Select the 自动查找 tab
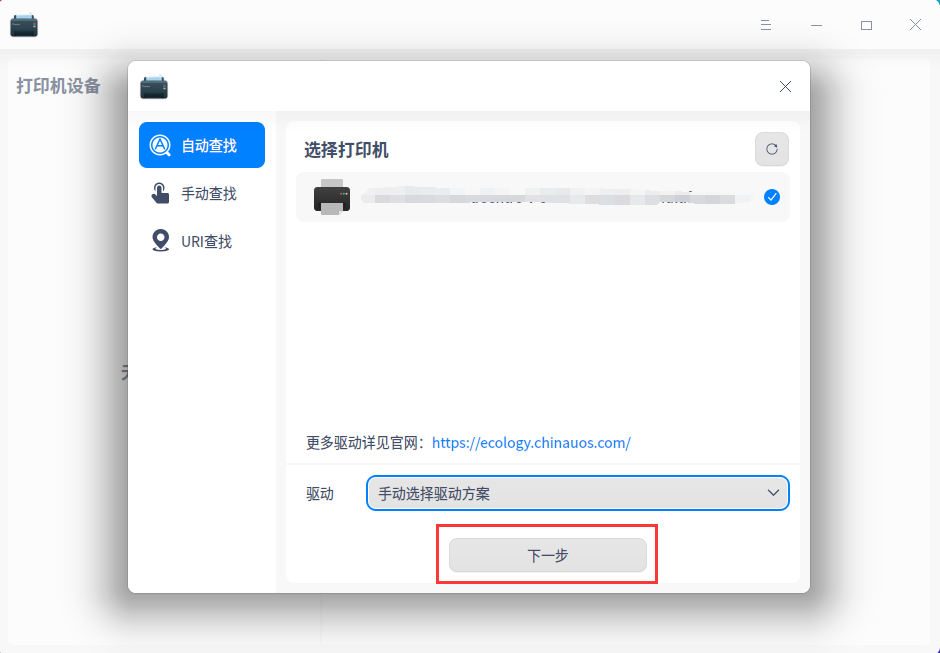Screen dimensions: 940x653 201,145
